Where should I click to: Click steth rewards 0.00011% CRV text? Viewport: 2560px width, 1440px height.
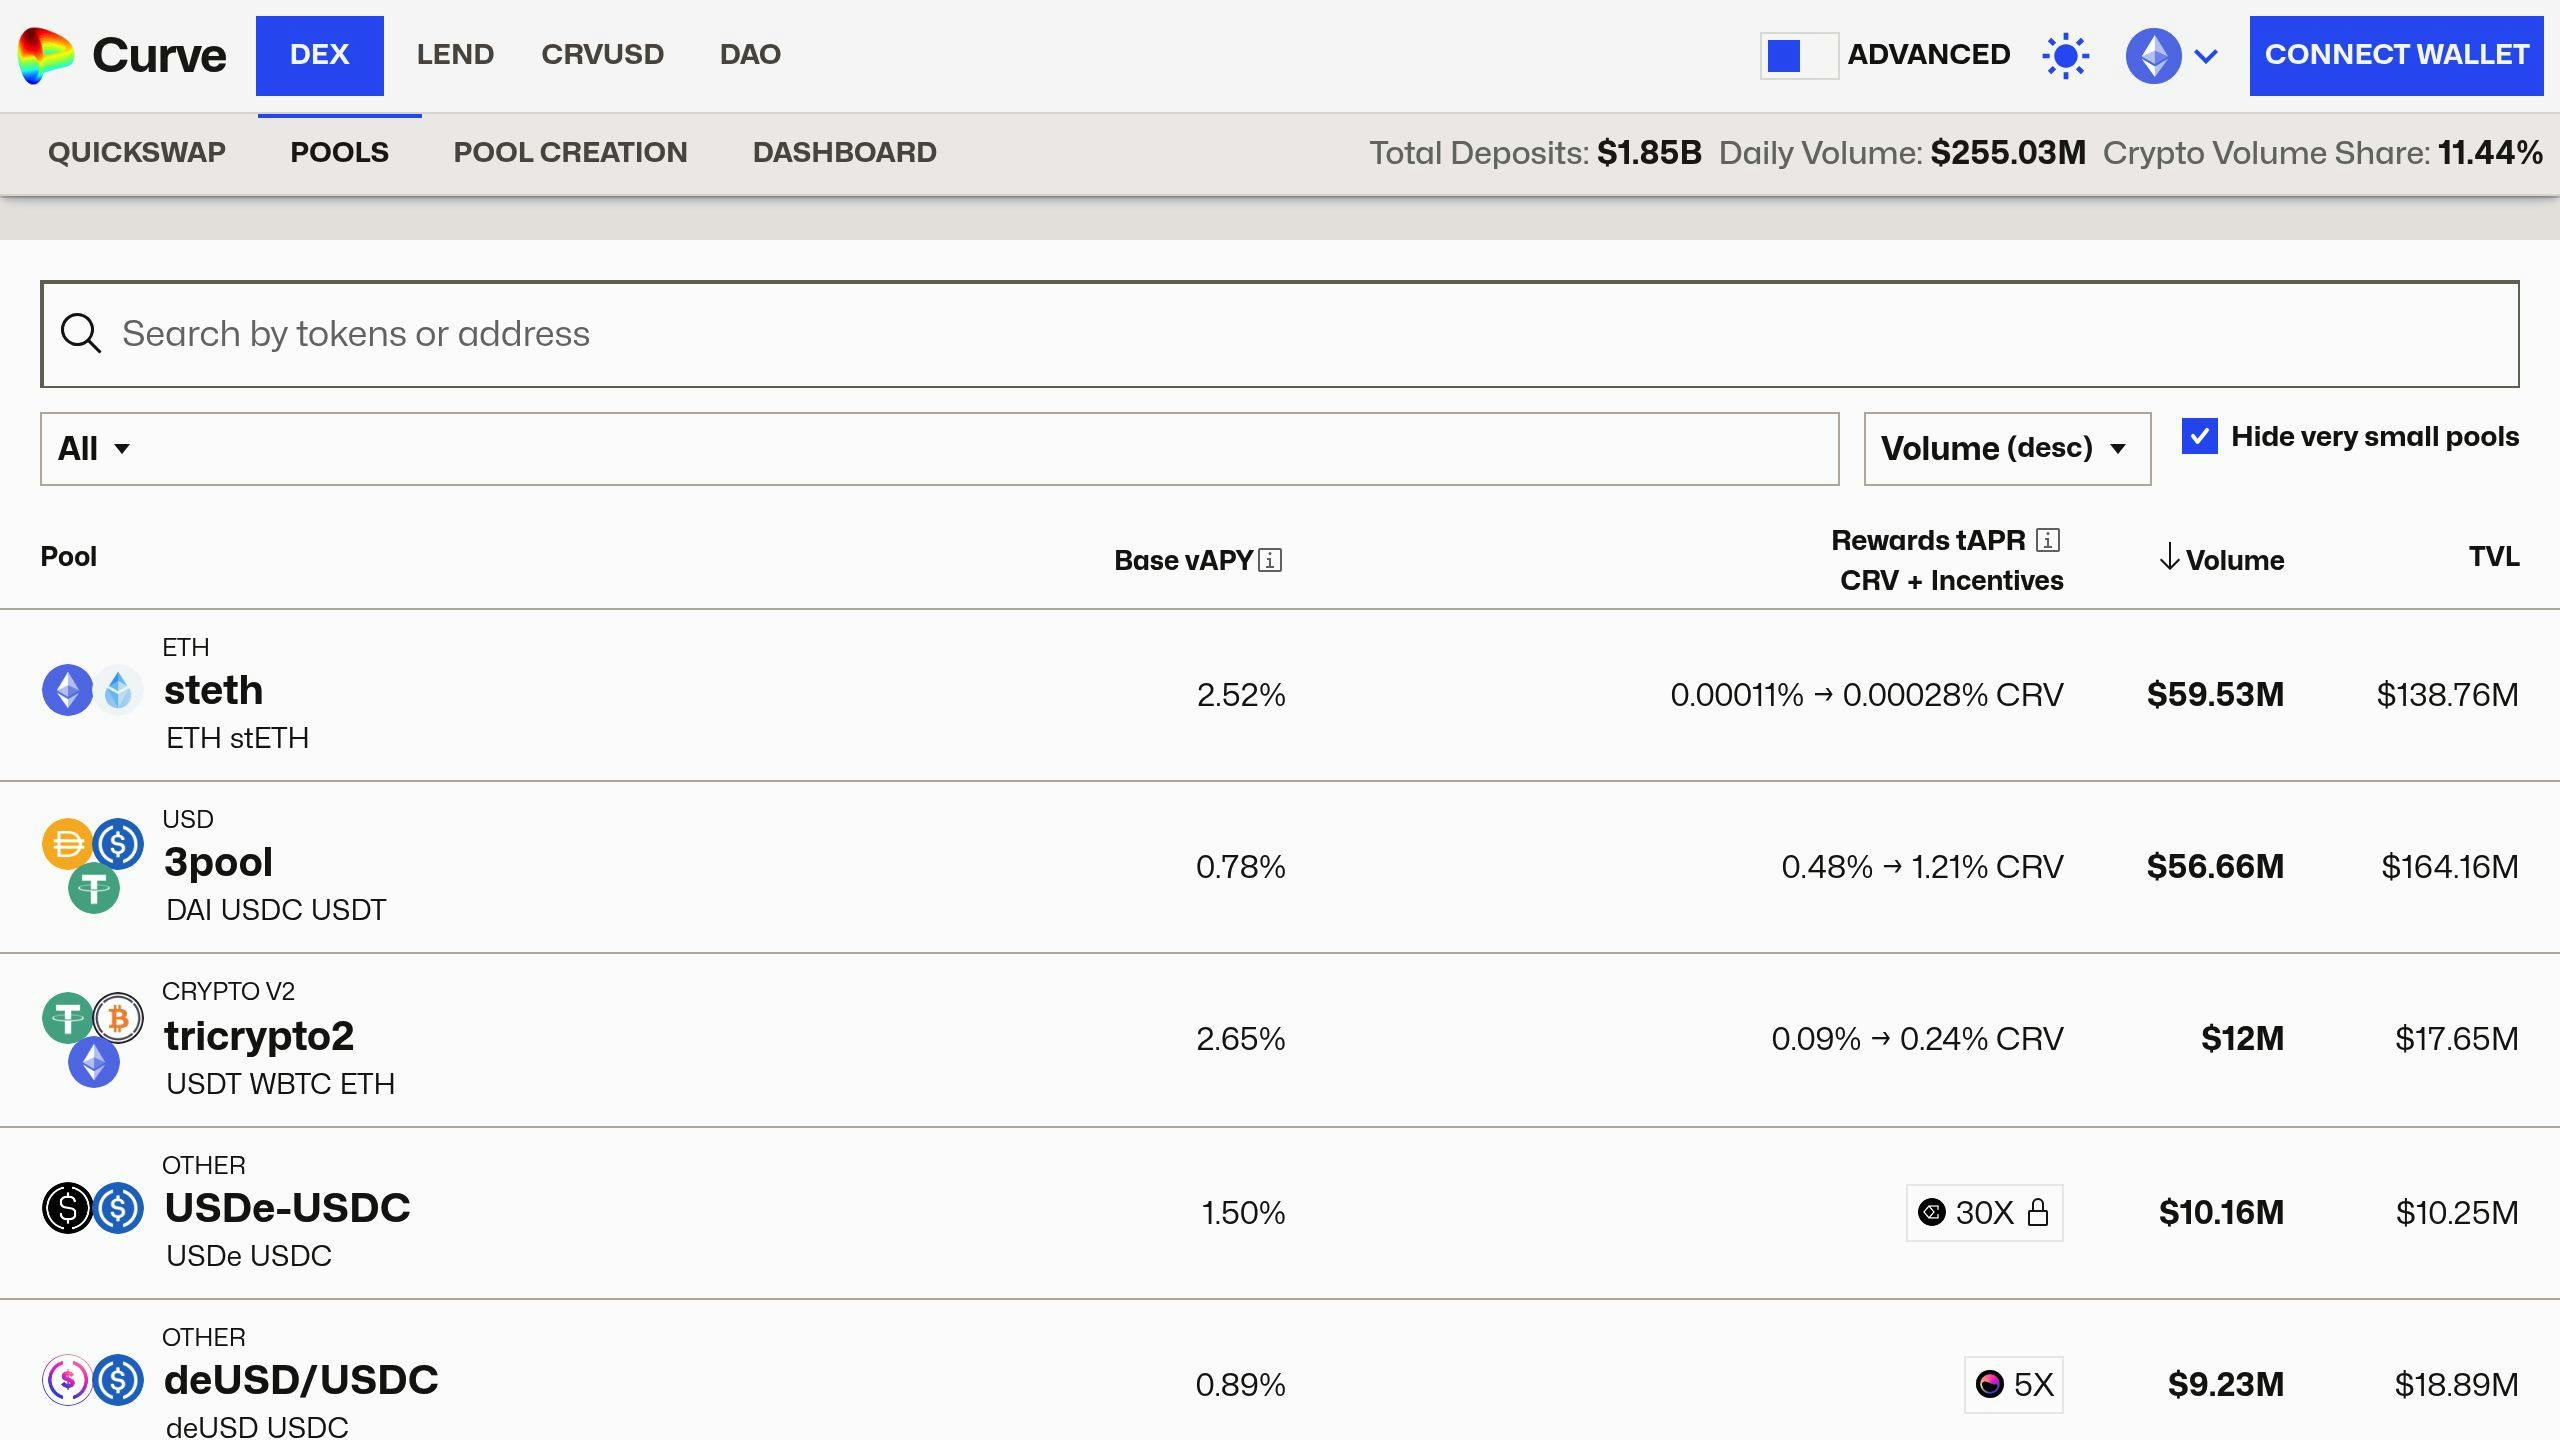coord(1866,694)
